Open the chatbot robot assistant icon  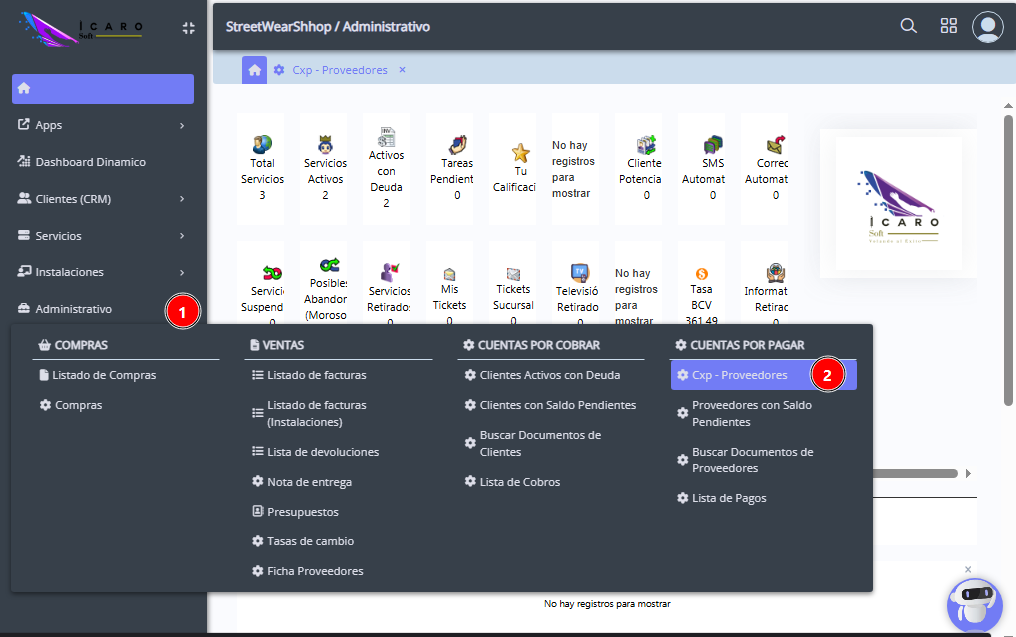tap(974, 605)
